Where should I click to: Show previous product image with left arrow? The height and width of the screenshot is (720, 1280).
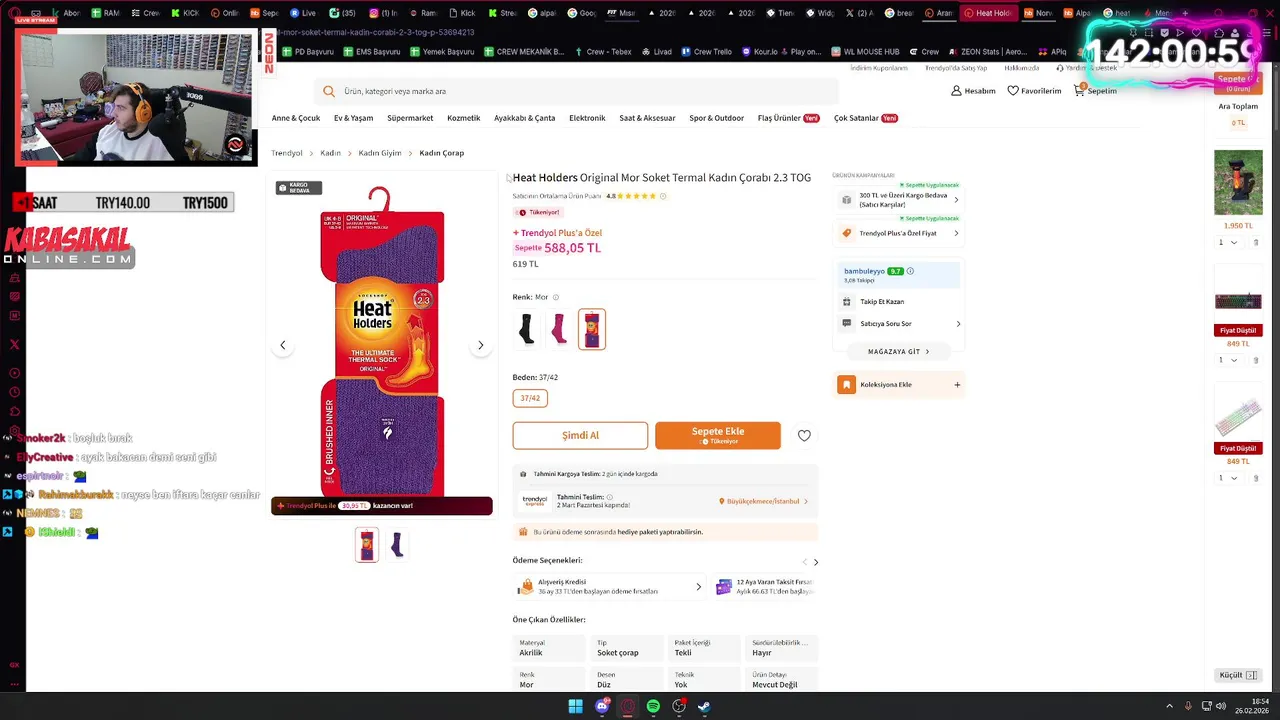[282, 345]
